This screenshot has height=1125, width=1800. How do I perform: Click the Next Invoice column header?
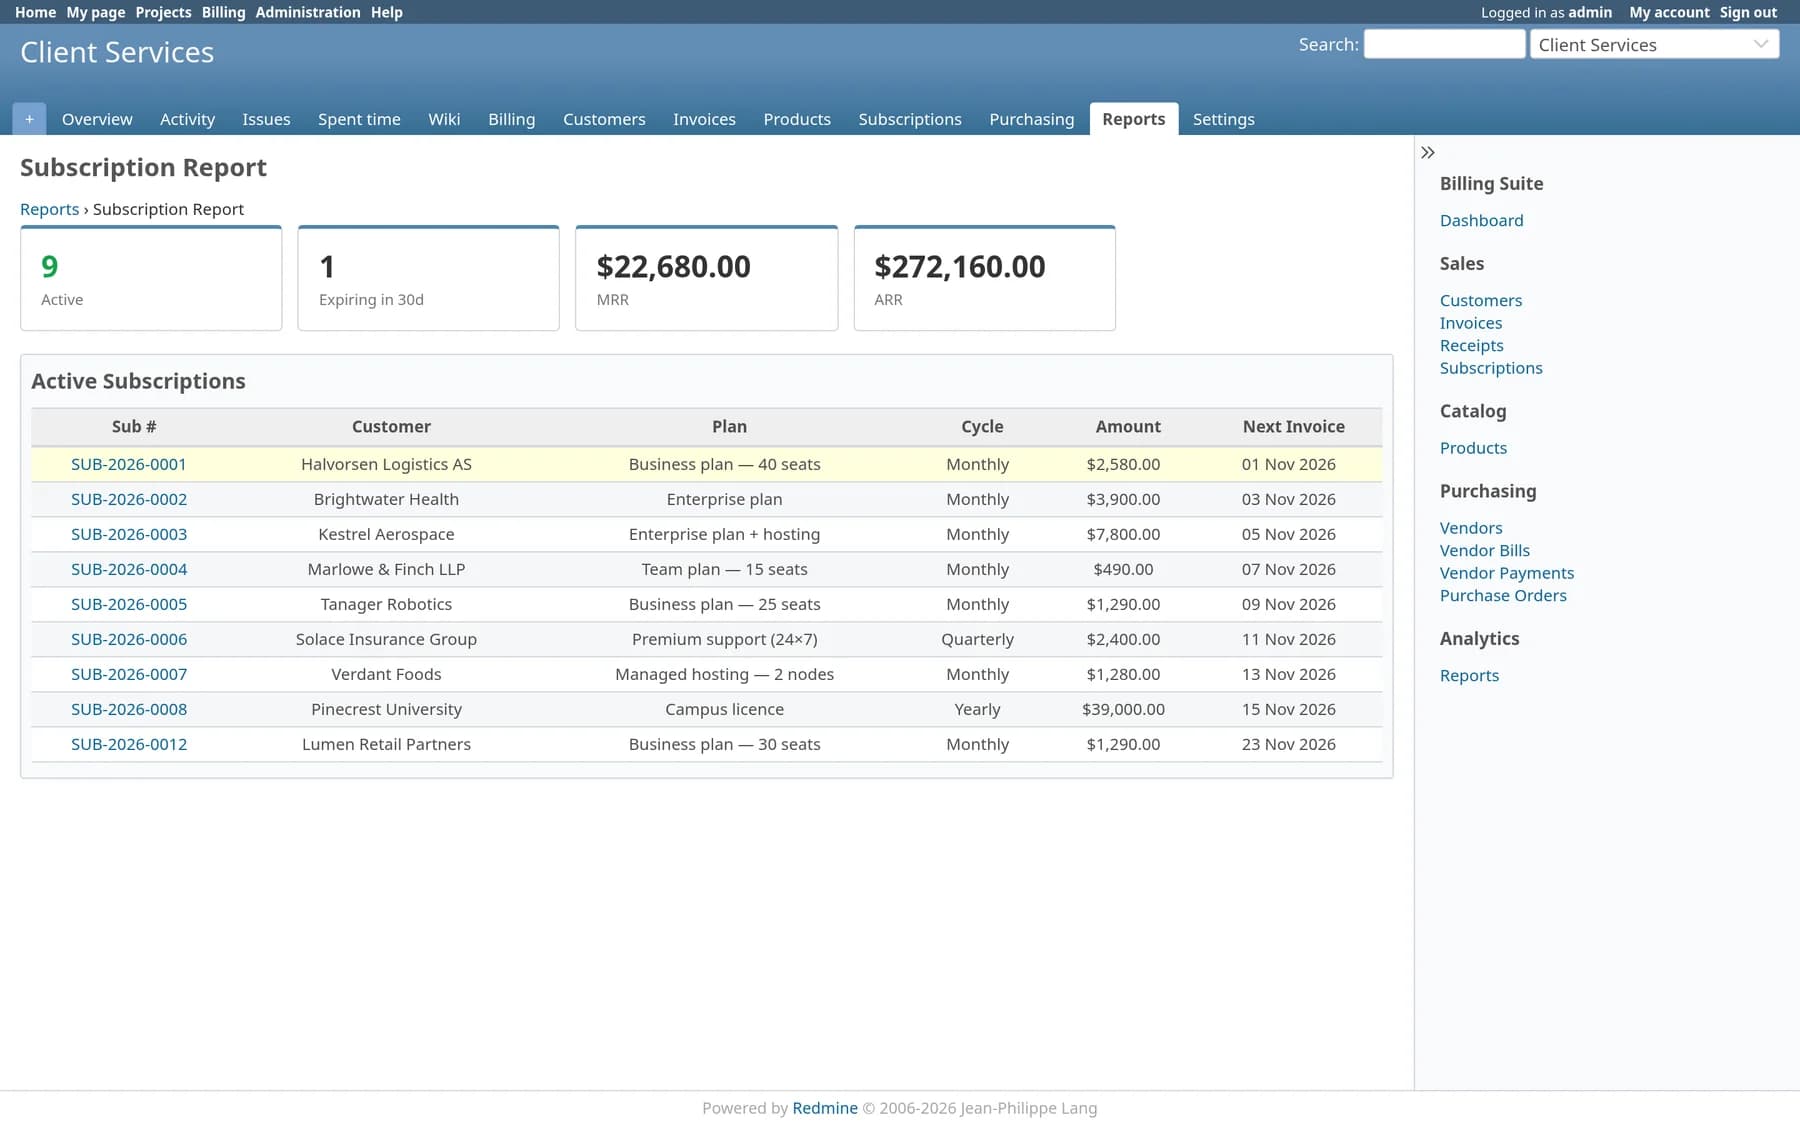1293,426
